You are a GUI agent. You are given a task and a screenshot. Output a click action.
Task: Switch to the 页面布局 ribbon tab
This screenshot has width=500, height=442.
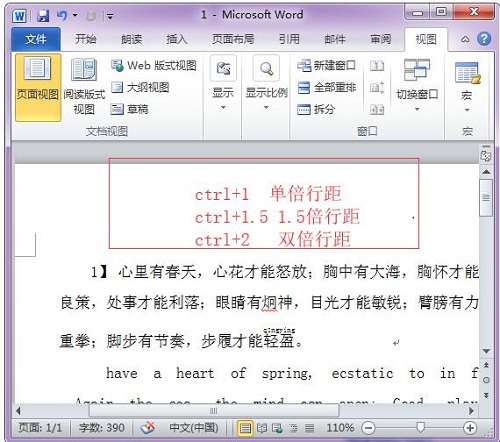[x=233, y=39]
